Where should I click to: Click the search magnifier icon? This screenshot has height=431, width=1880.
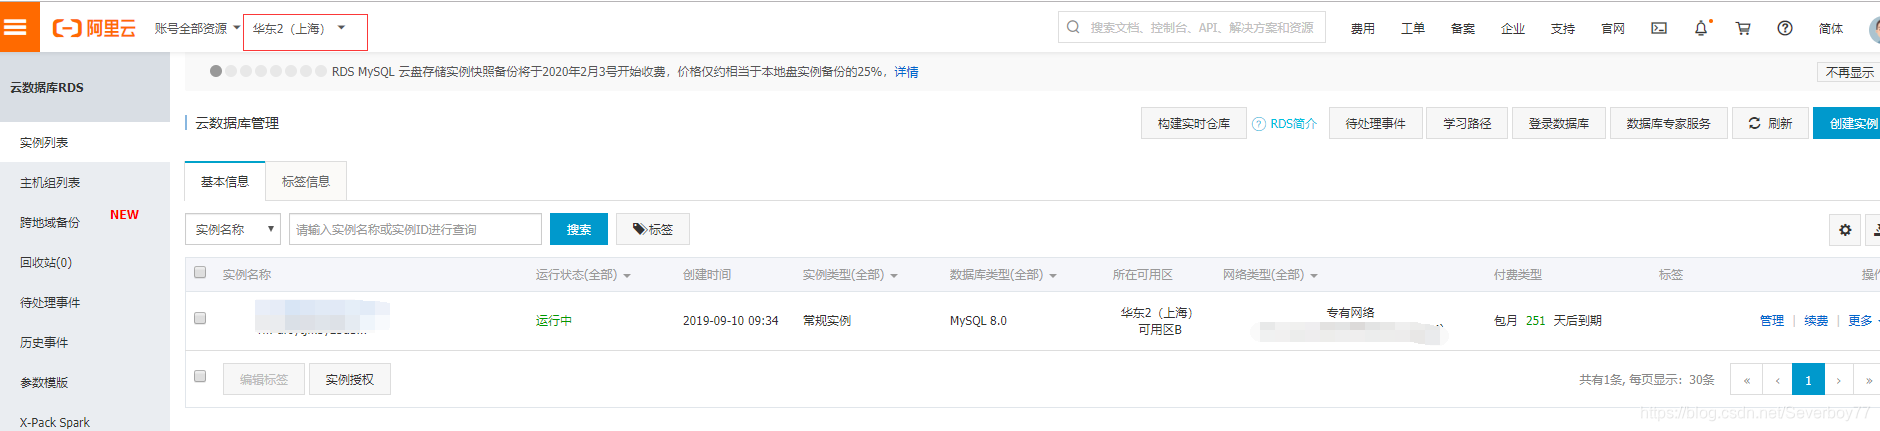coord(1073,27)
